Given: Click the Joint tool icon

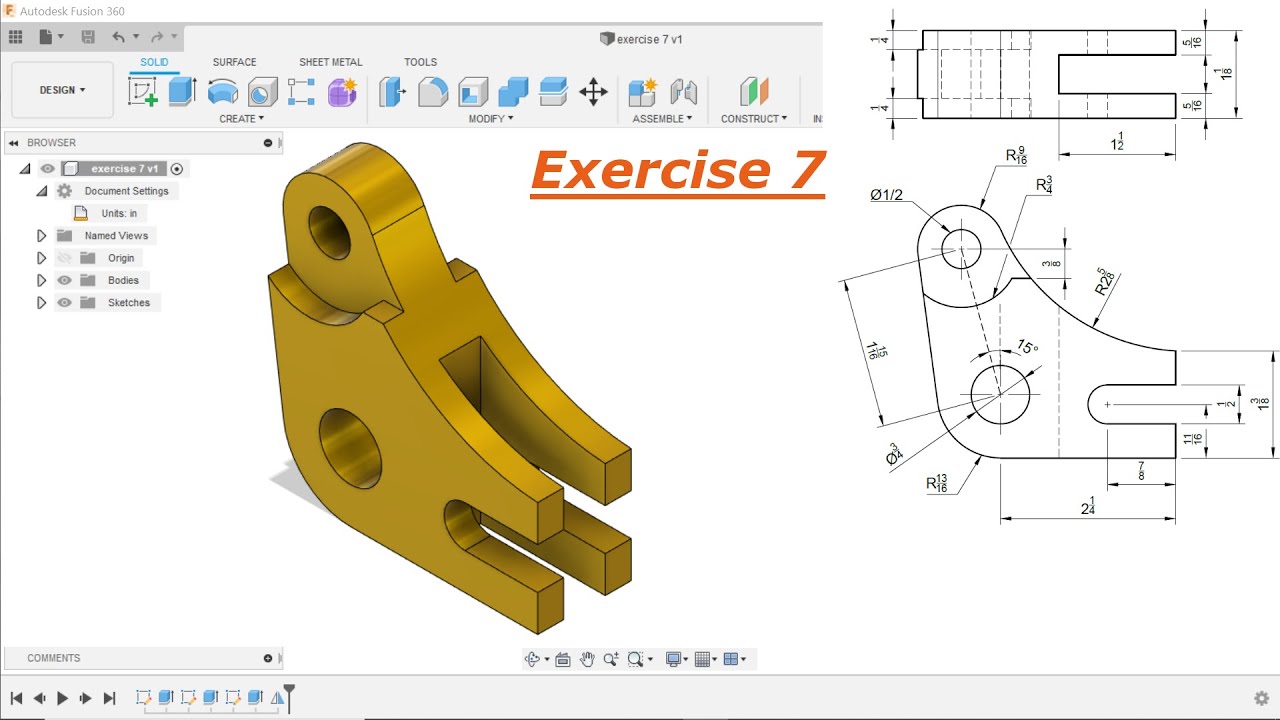Looking at the screenshot, I should point(683,92).
